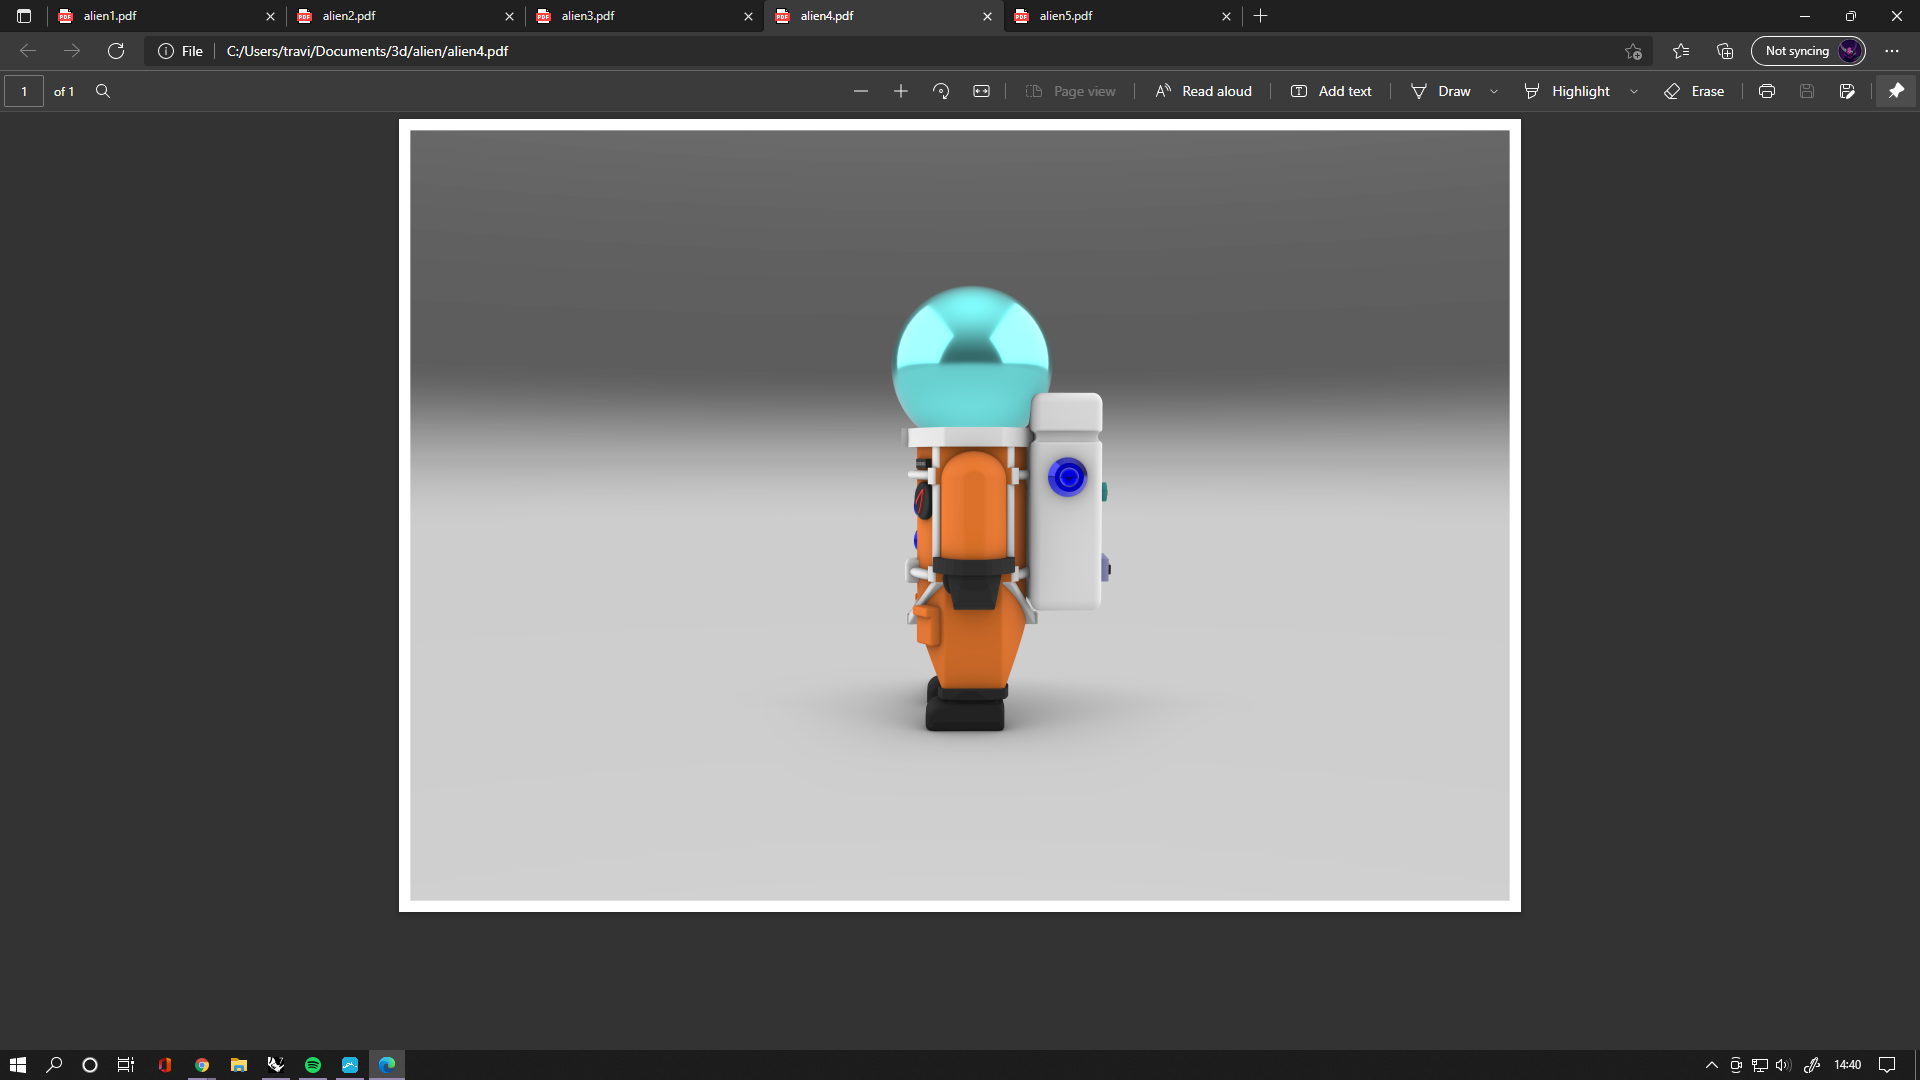Toggle the pin toolbar button
Image resolution: width=1920 pixels, height=1080 pixels.
tap(1896, 91)
